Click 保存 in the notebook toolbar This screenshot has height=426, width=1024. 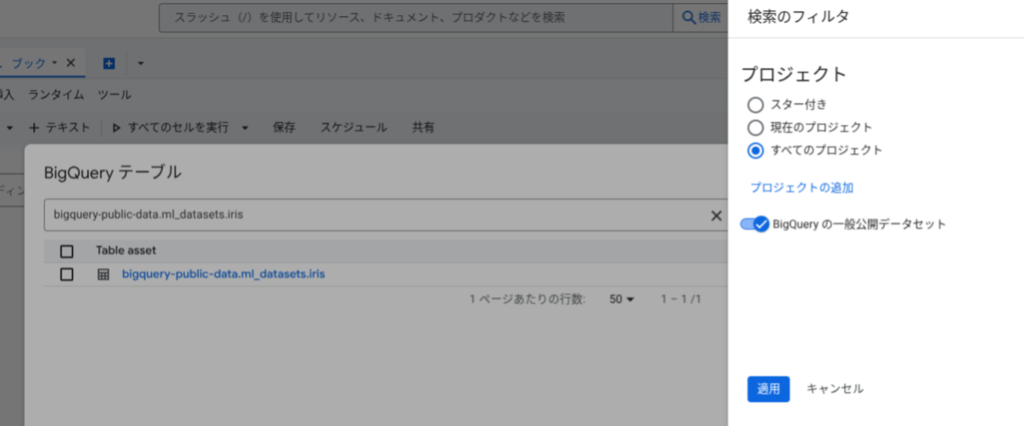pos(284,127)
